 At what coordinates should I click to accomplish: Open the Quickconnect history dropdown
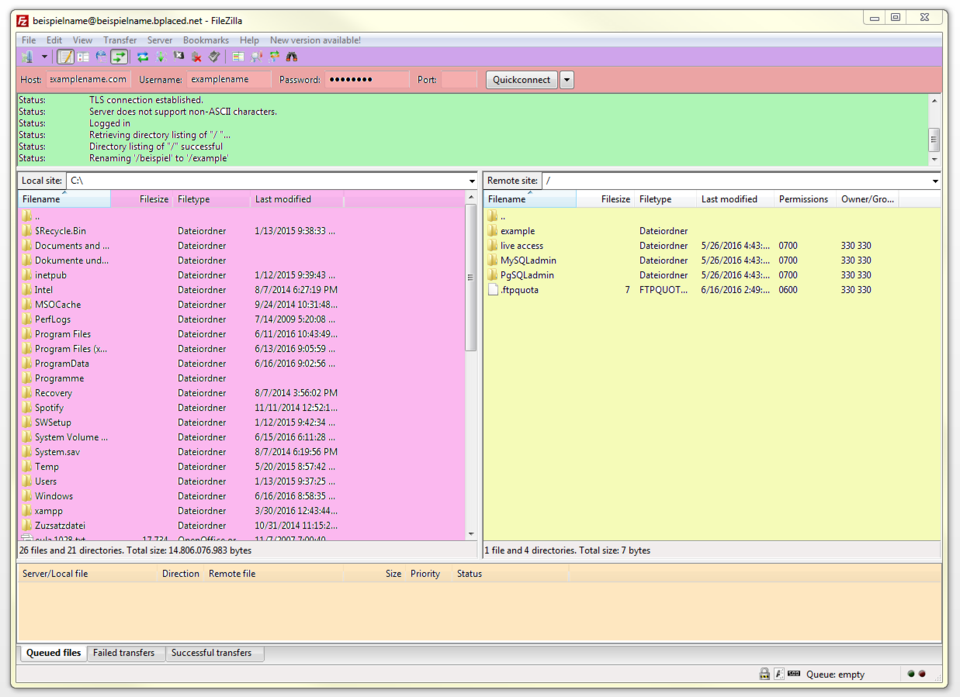click(566, 80)
